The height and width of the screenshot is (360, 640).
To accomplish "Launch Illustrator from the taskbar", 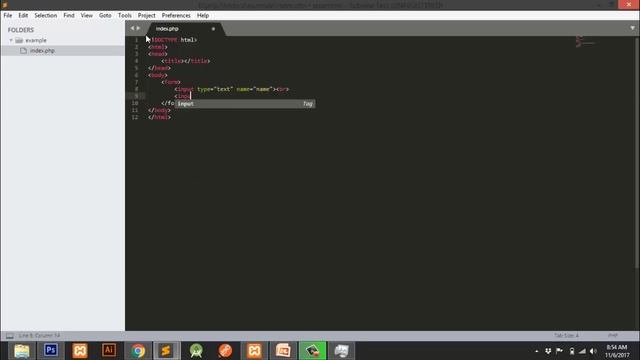I will point(109,351).
